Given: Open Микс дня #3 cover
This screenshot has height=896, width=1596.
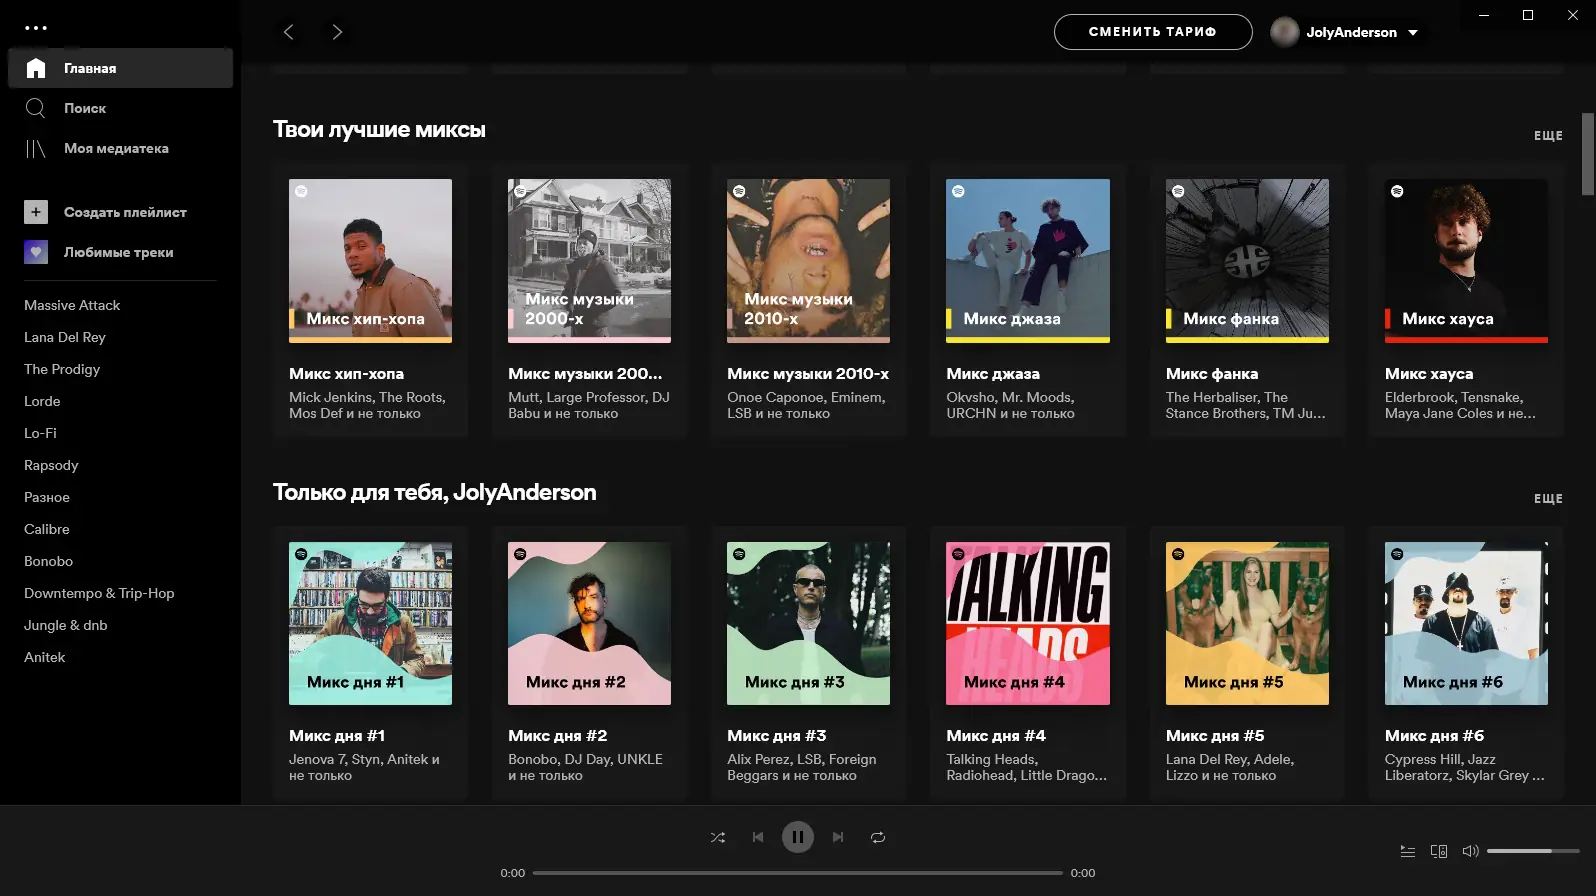Looking at the screenshot, I should pyautogui.click(x=808, y=624).
